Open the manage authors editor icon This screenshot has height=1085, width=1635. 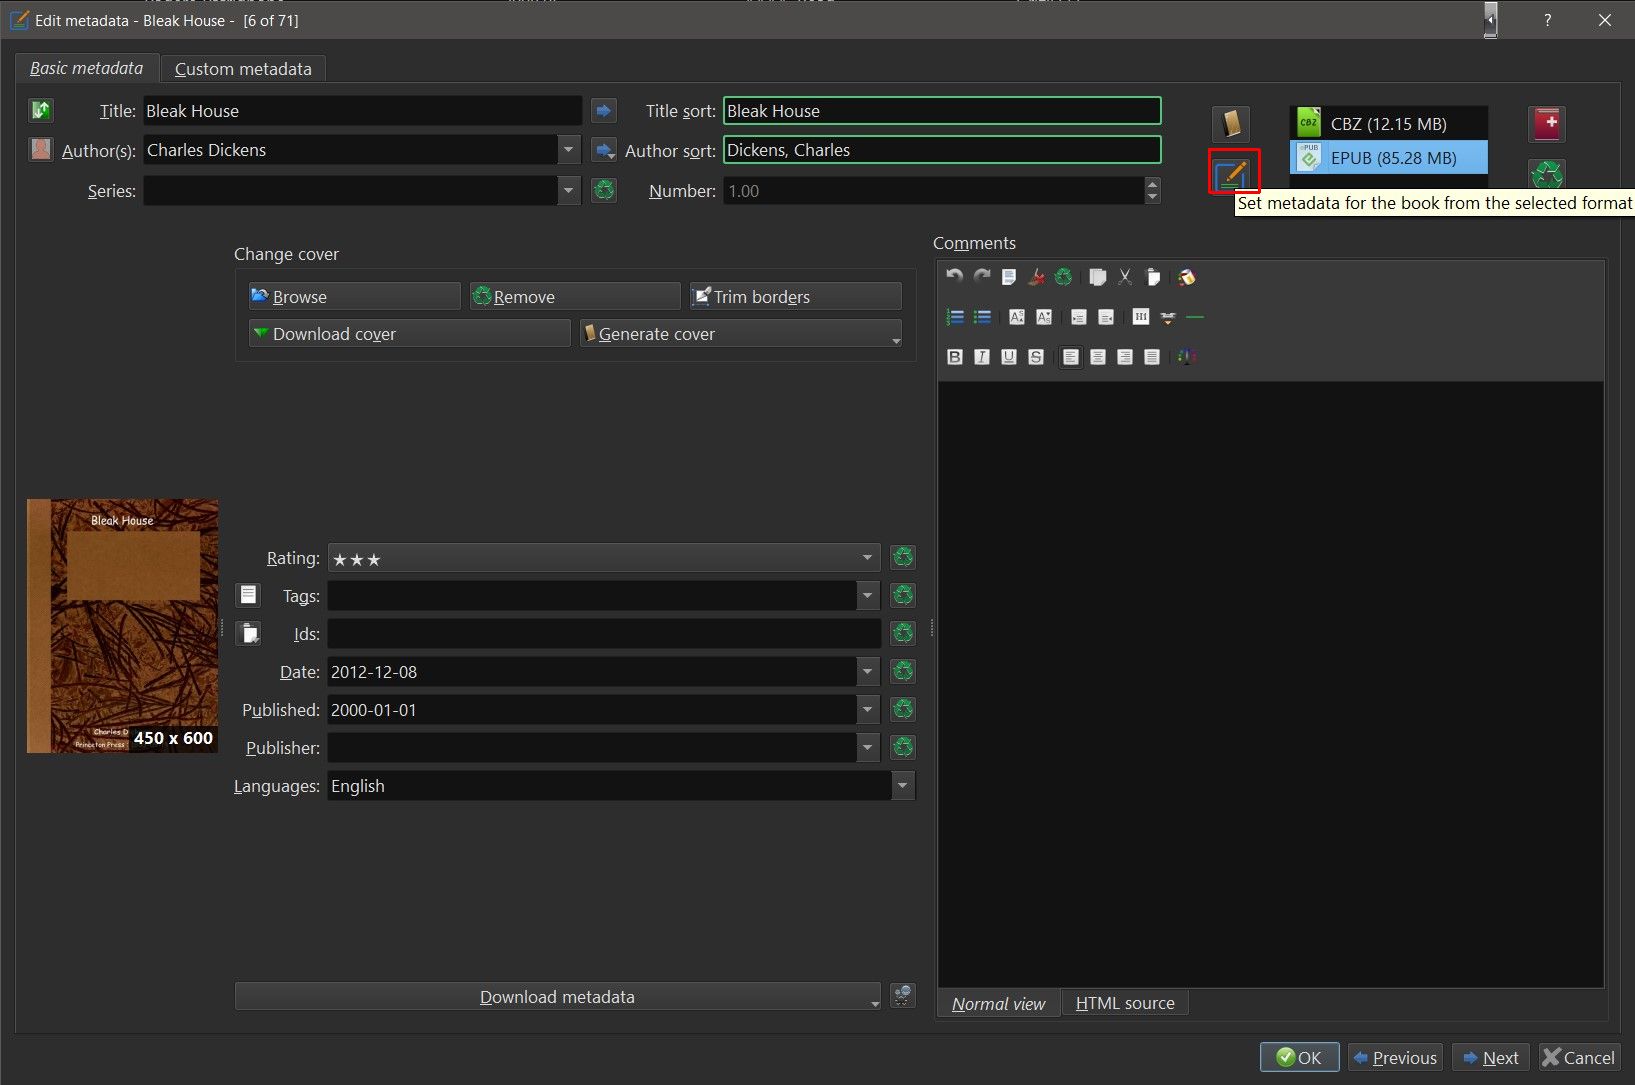click(41, 150)
